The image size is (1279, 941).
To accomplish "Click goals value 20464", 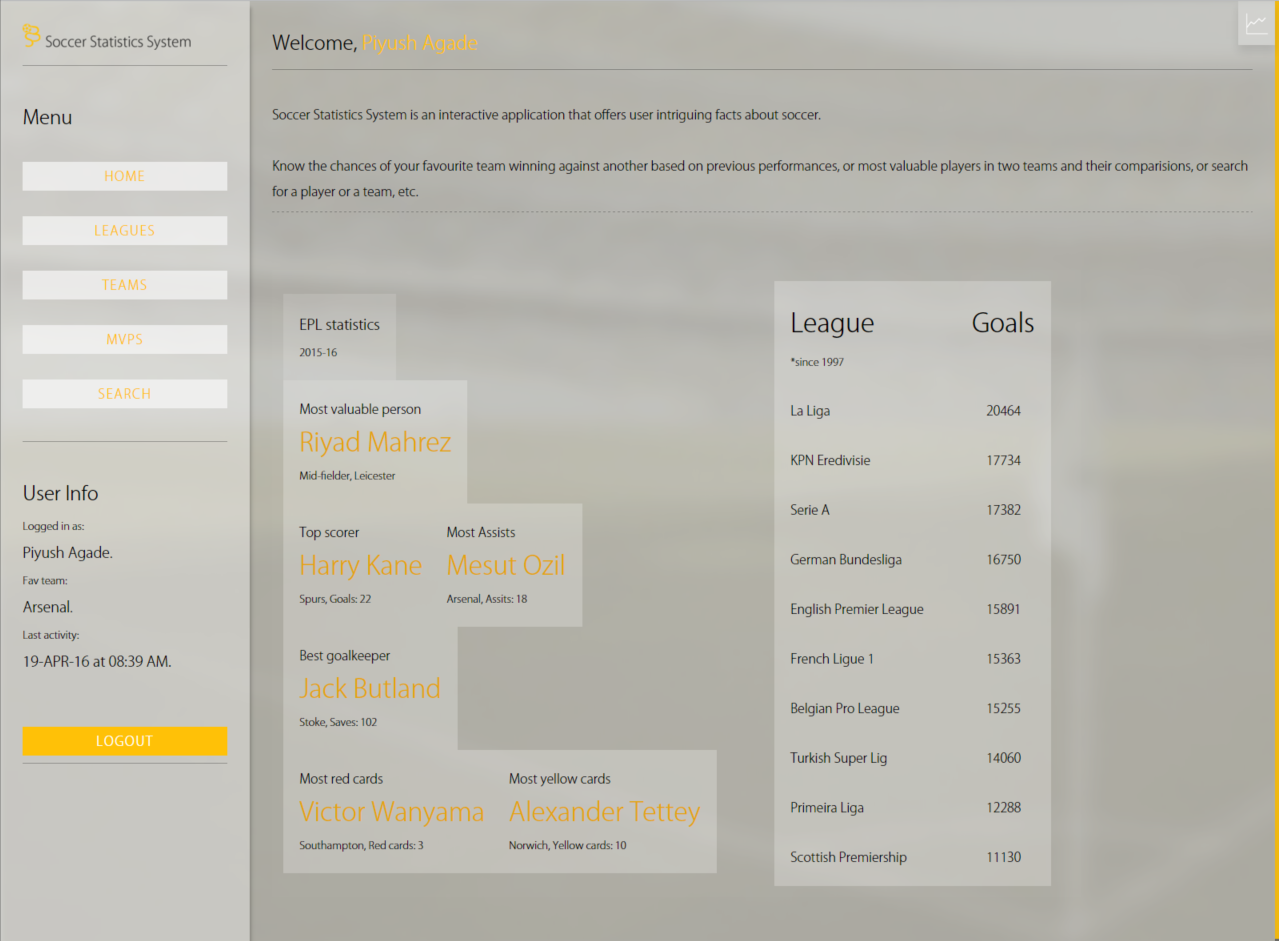I will click(x=1003, y=411).
